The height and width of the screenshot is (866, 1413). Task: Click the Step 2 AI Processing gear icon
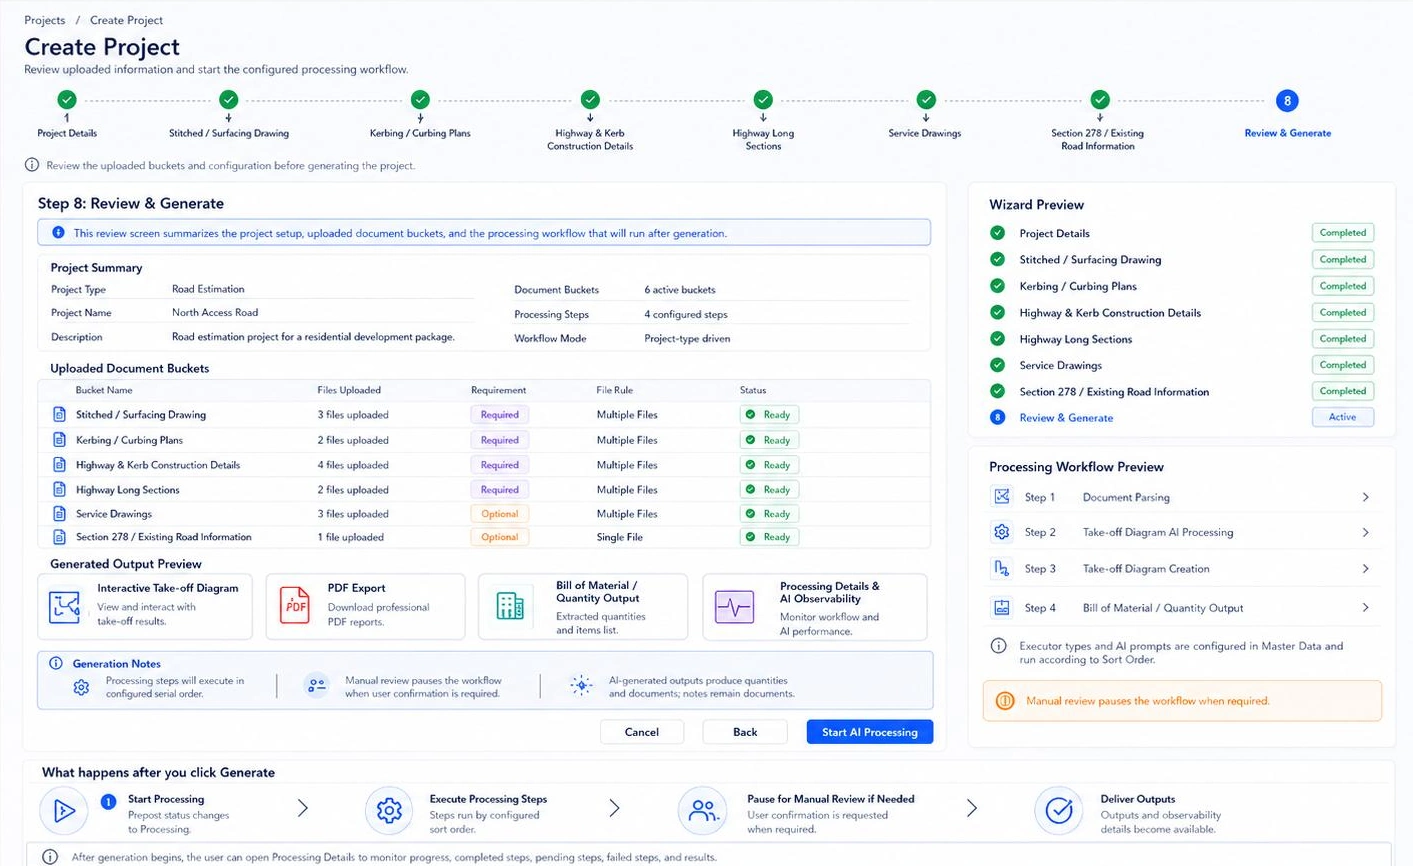click(1001, 532)
